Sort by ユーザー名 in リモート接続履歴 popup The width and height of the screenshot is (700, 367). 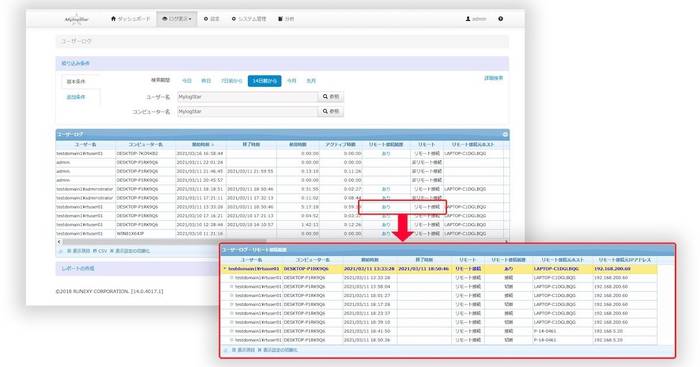point(252,260)
